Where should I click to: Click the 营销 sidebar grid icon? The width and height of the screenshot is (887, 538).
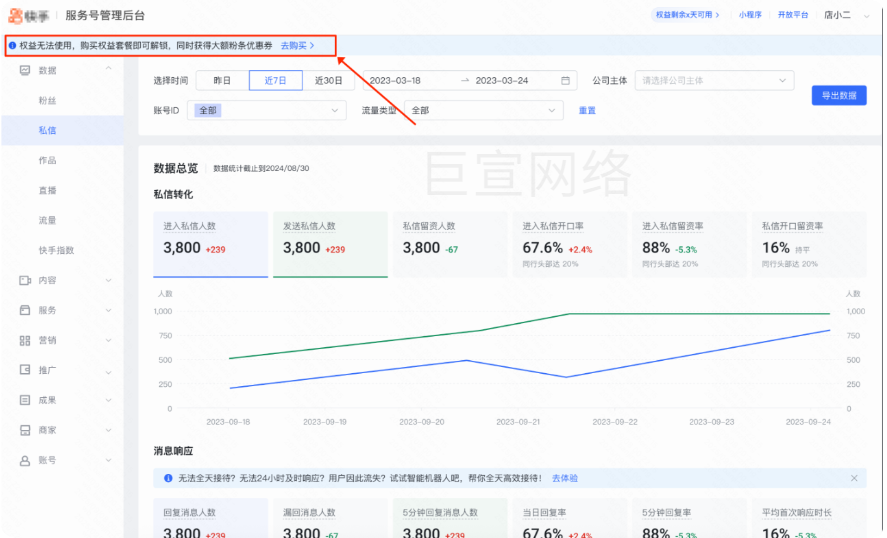25,340
